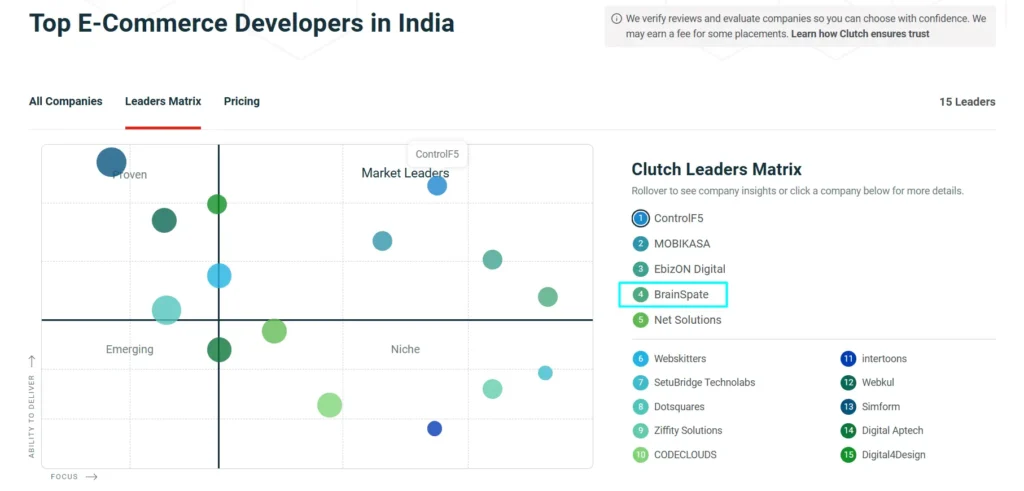Click the dark green Digital Aptech bubble in Proven
The height and width of the screenshot is (491, 1024).
tap(165, 221)
